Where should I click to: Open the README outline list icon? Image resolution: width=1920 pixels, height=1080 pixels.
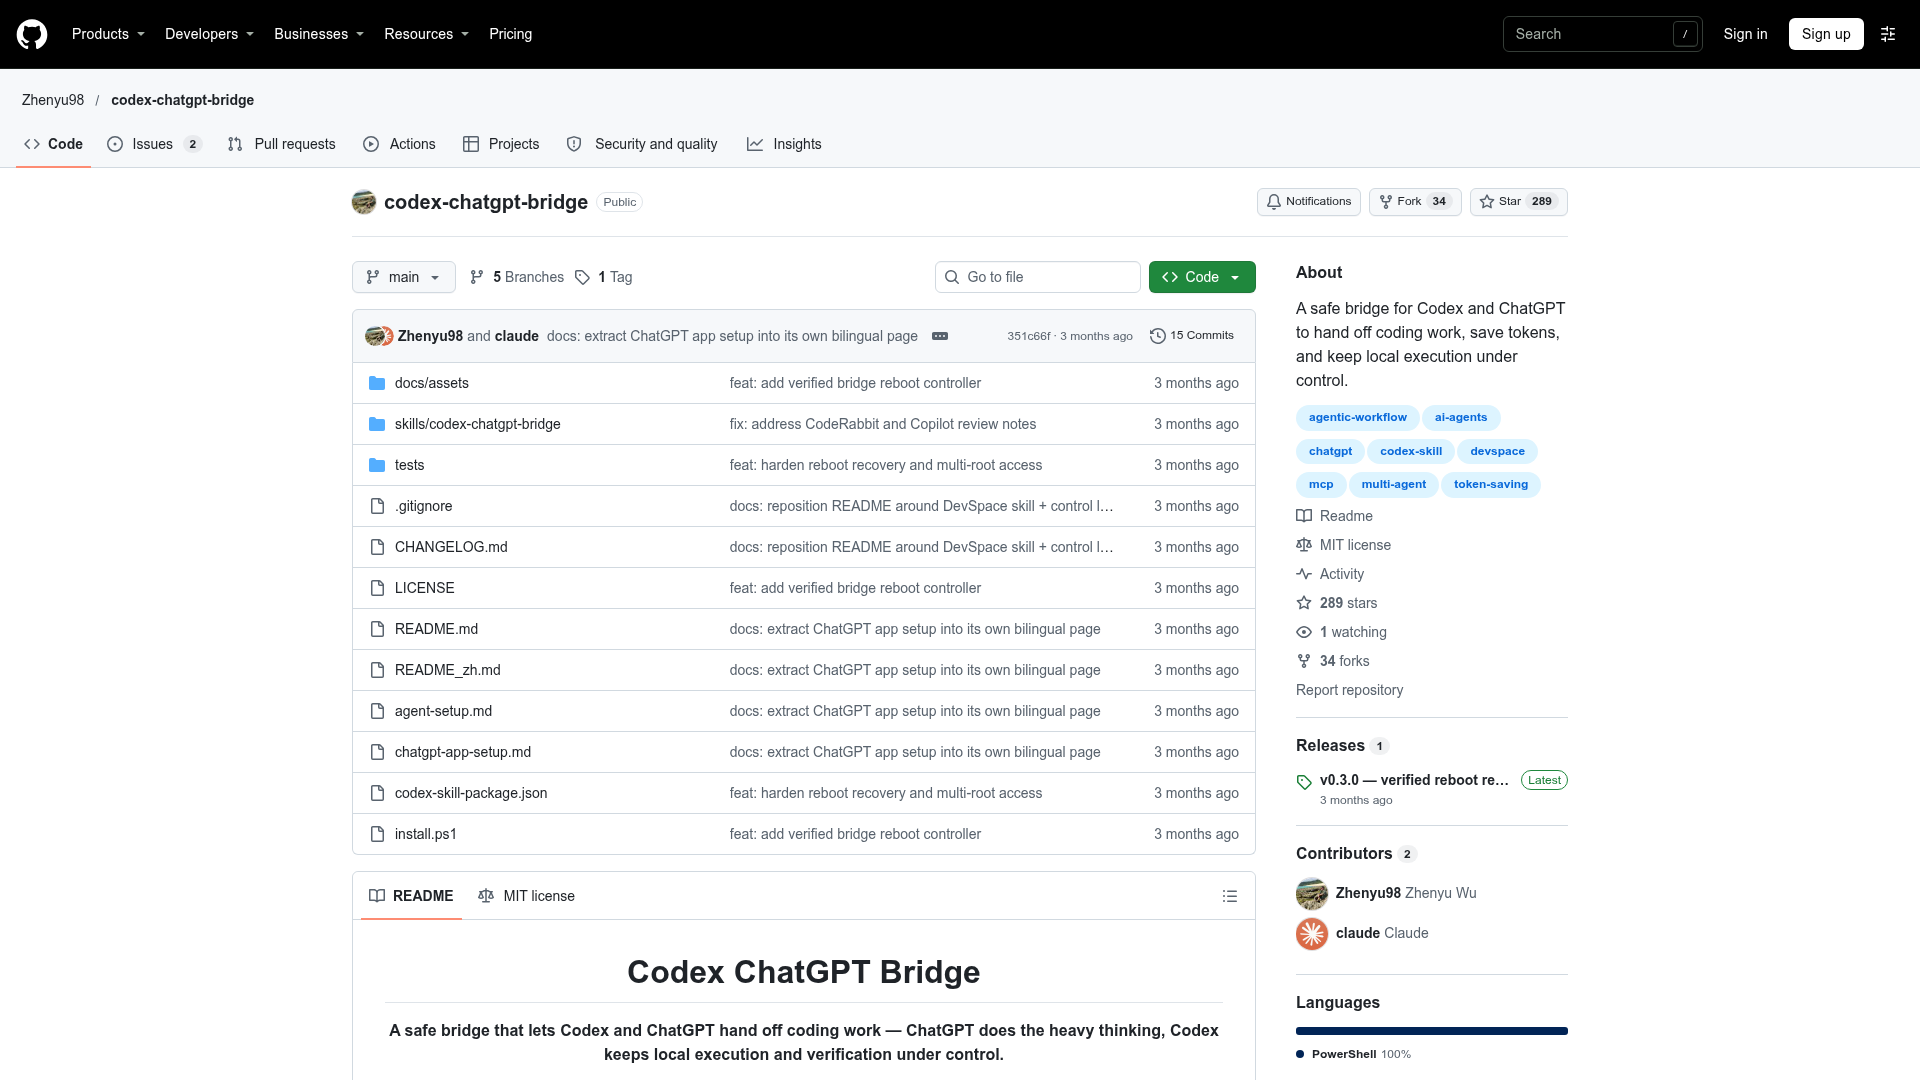coord(1230,896)
